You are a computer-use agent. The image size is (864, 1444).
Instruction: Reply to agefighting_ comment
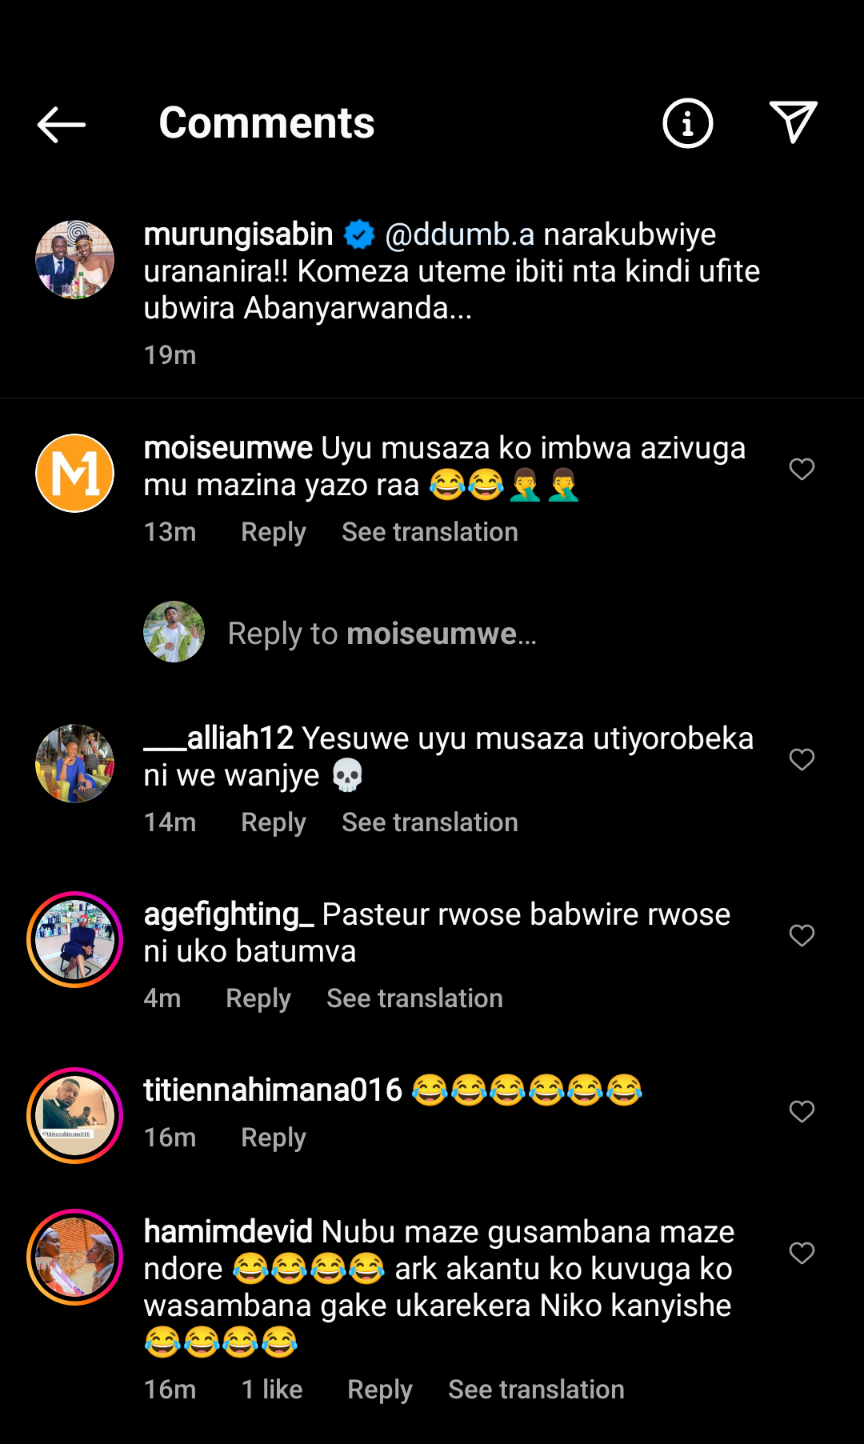pos(258,998)
